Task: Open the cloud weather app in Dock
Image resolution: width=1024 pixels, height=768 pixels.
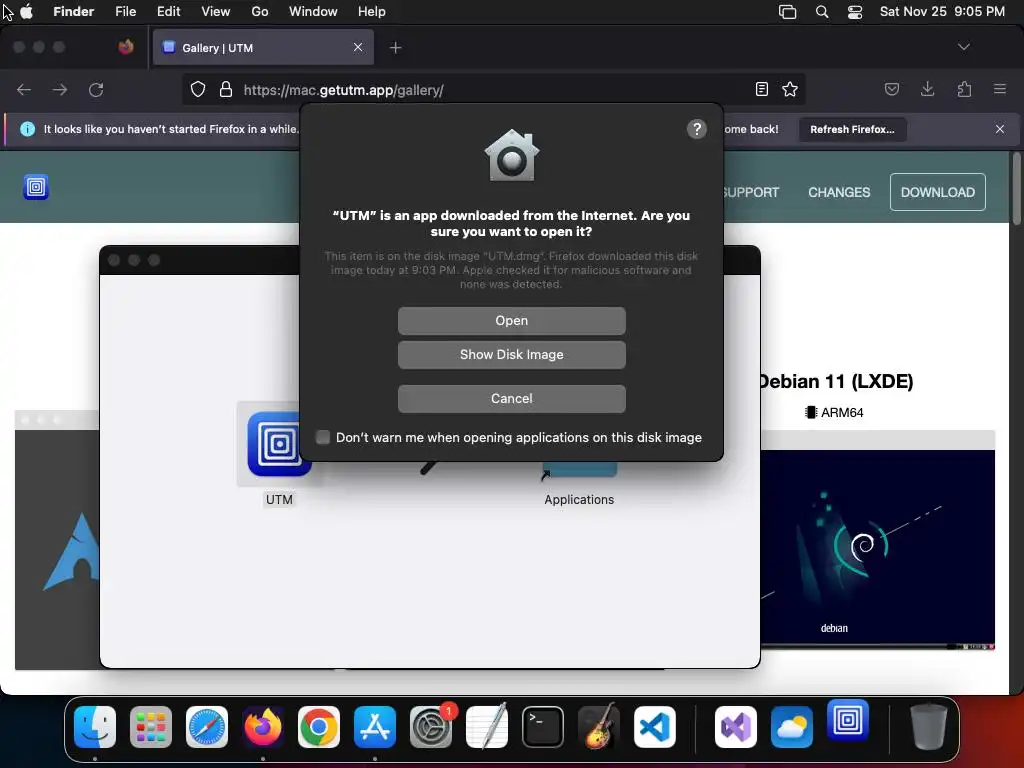Action: coord(792,727)
